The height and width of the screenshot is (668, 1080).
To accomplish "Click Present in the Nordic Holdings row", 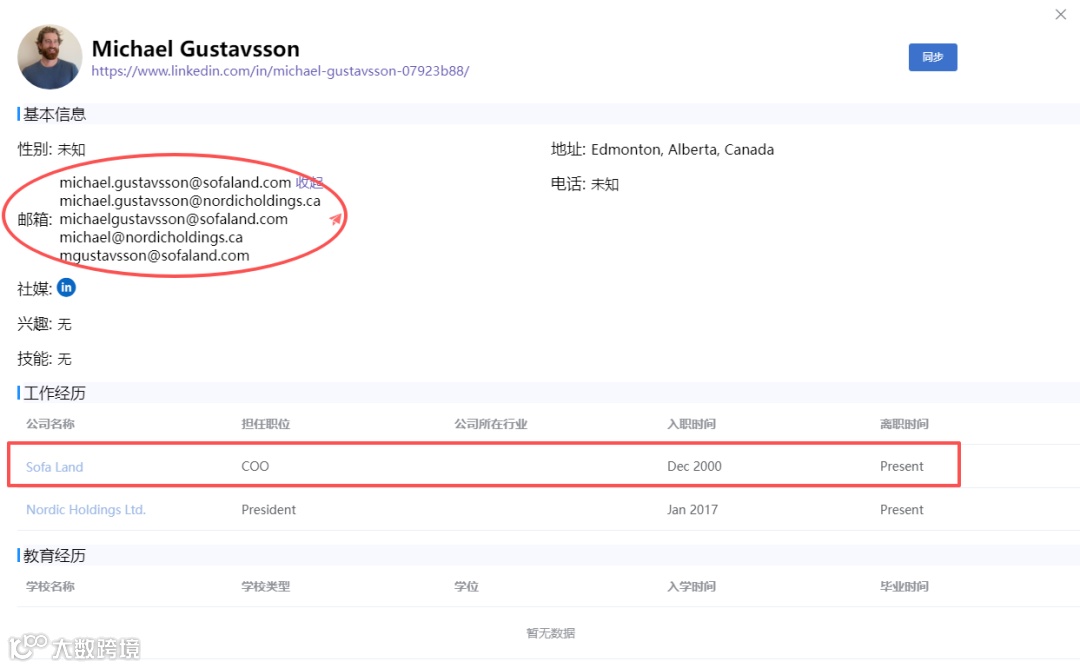I will tap(902, 510).
